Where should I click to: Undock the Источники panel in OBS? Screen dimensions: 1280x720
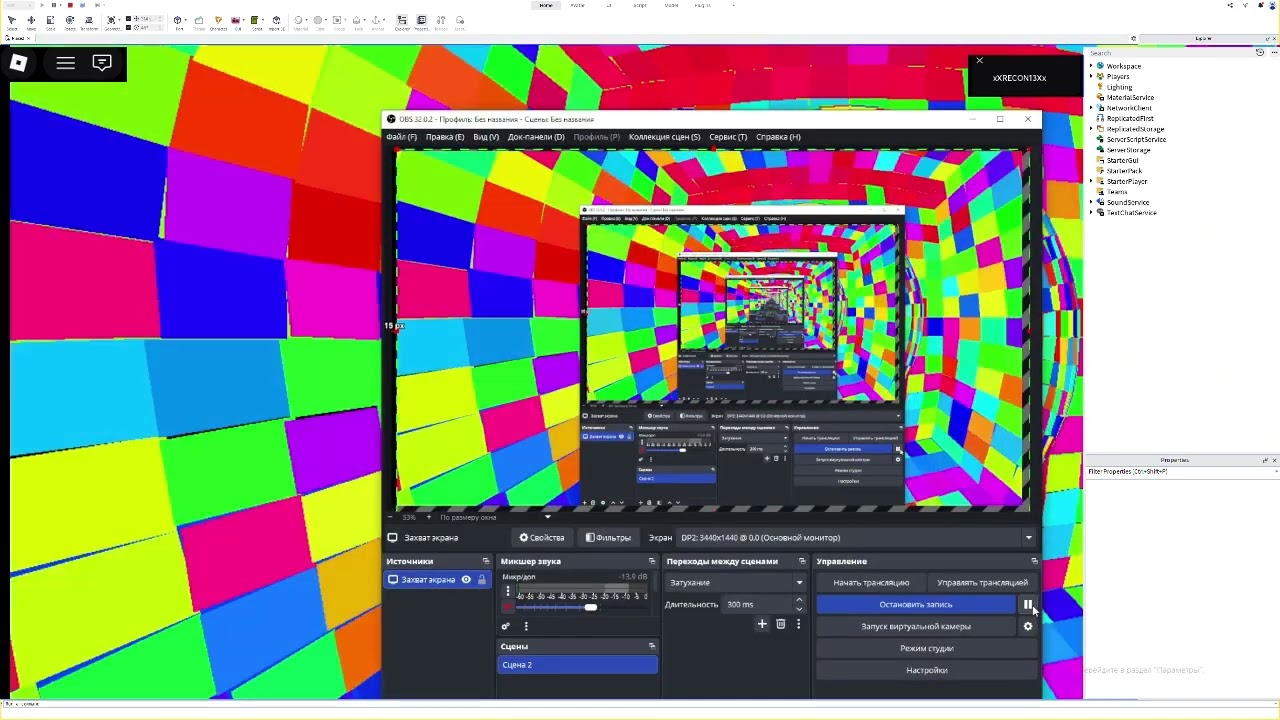coord(485,561)
